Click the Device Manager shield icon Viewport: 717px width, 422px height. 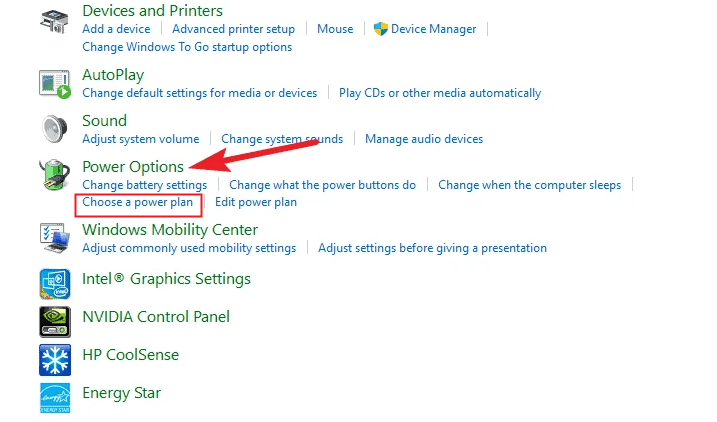coord(380,29)
